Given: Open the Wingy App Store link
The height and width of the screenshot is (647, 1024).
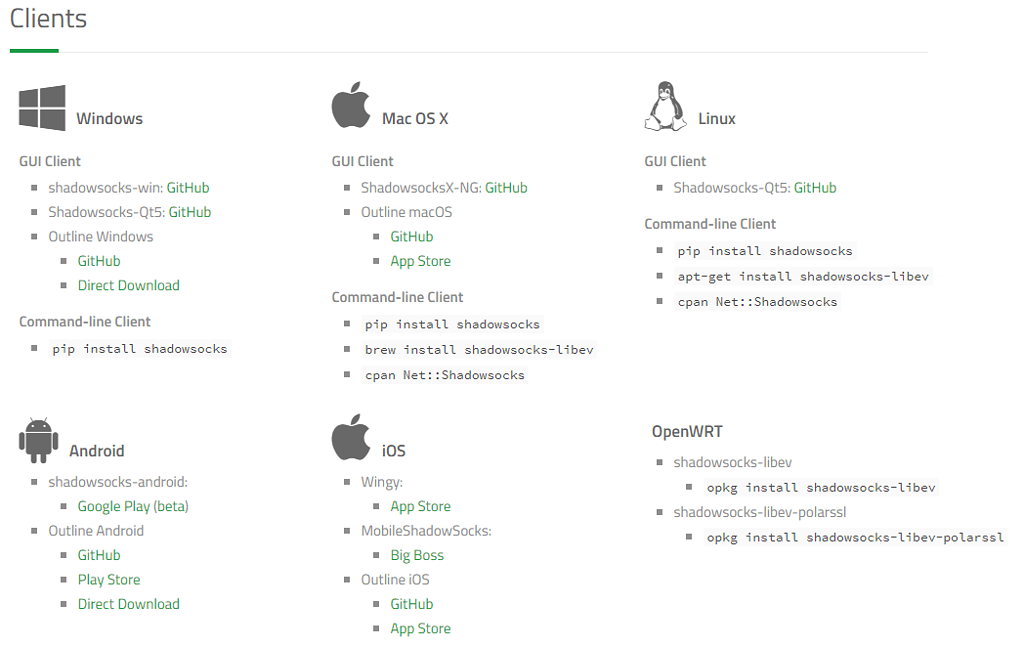Looking at the screenshot, I should click(x=420, y=506).
